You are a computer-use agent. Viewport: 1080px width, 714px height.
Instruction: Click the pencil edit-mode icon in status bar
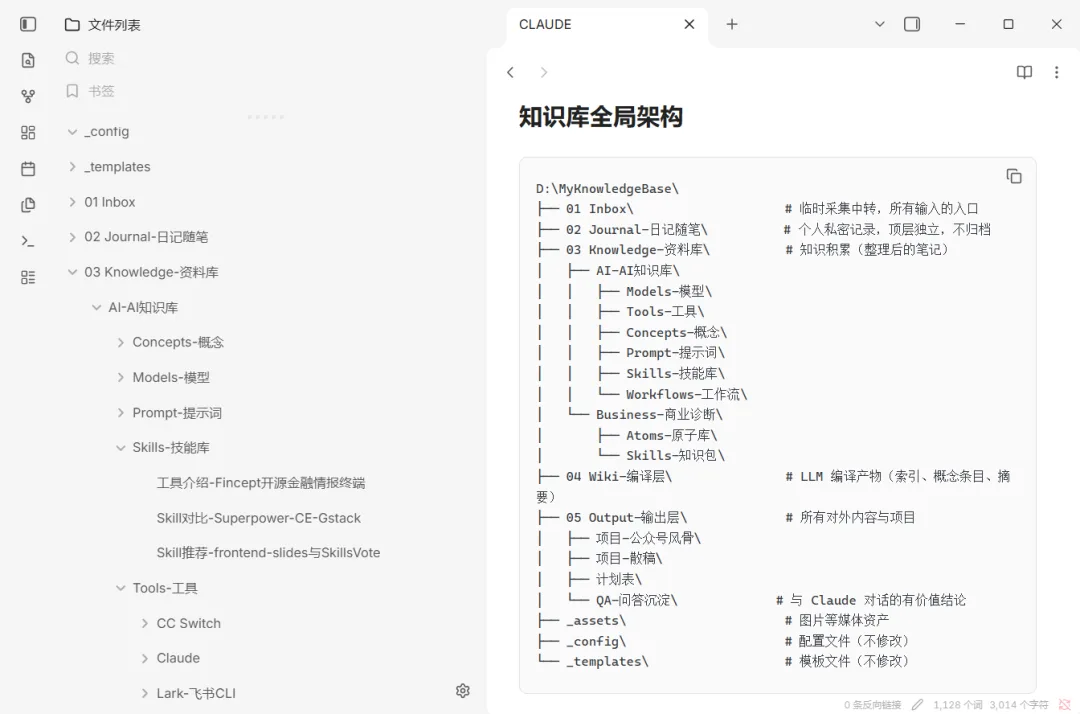(x=917, y=704)
